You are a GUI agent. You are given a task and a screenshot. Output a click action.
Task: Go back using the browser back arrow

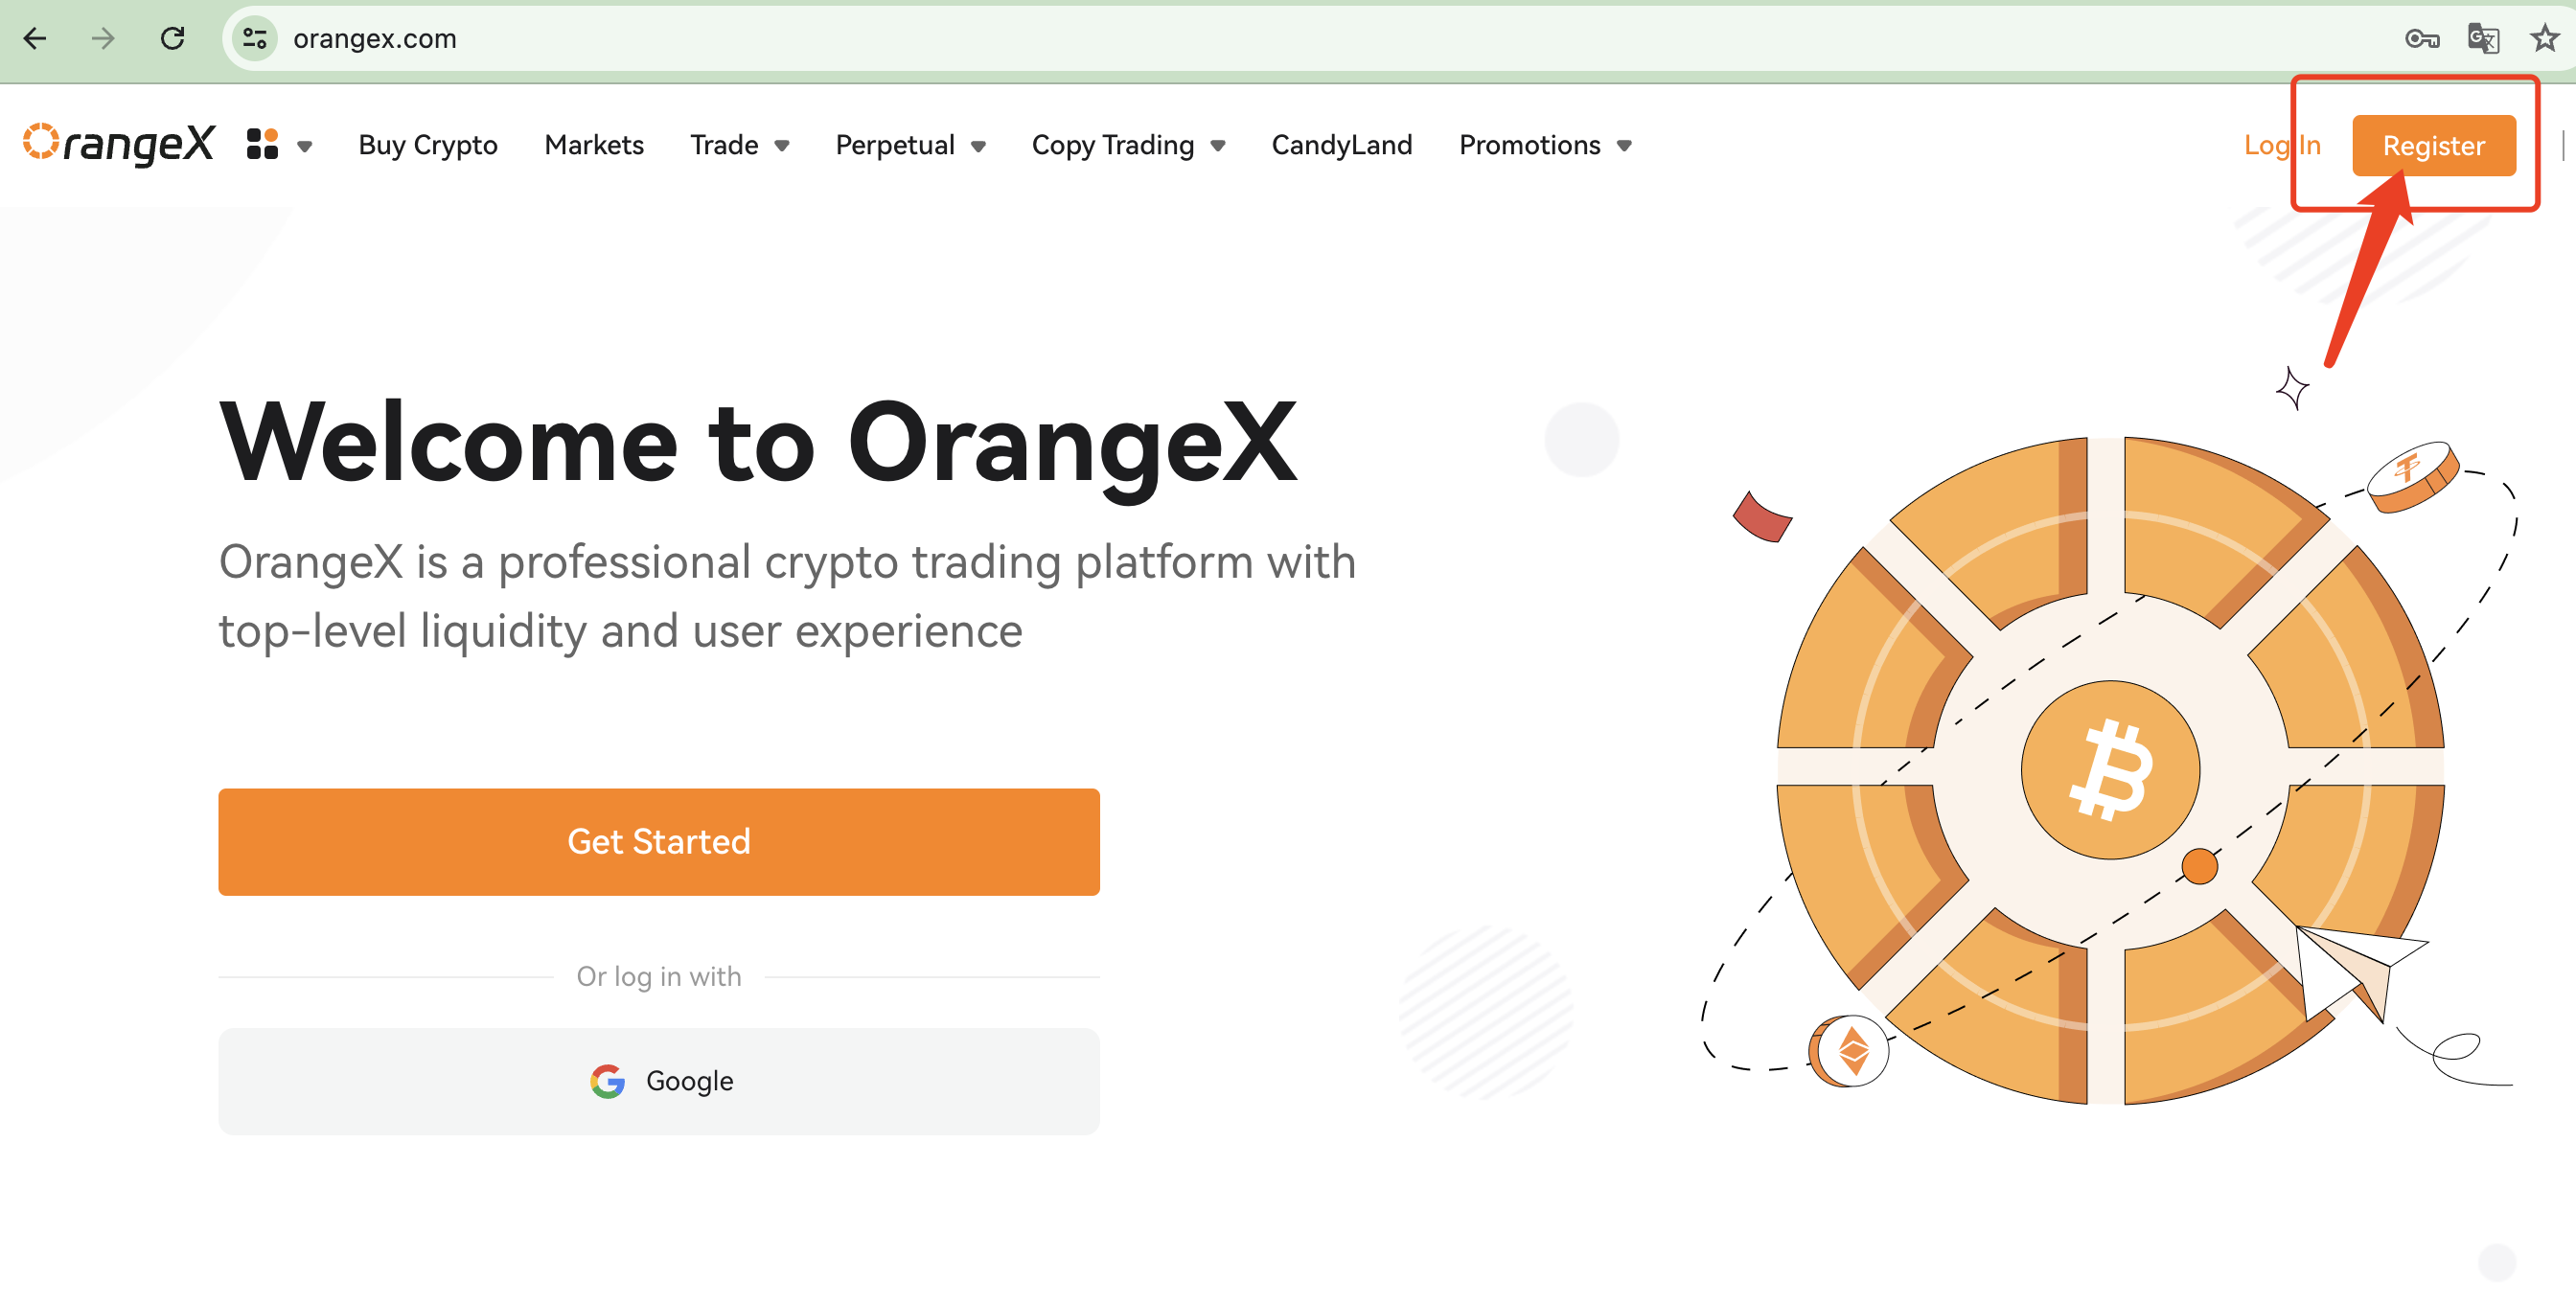[x=35, y=38]
